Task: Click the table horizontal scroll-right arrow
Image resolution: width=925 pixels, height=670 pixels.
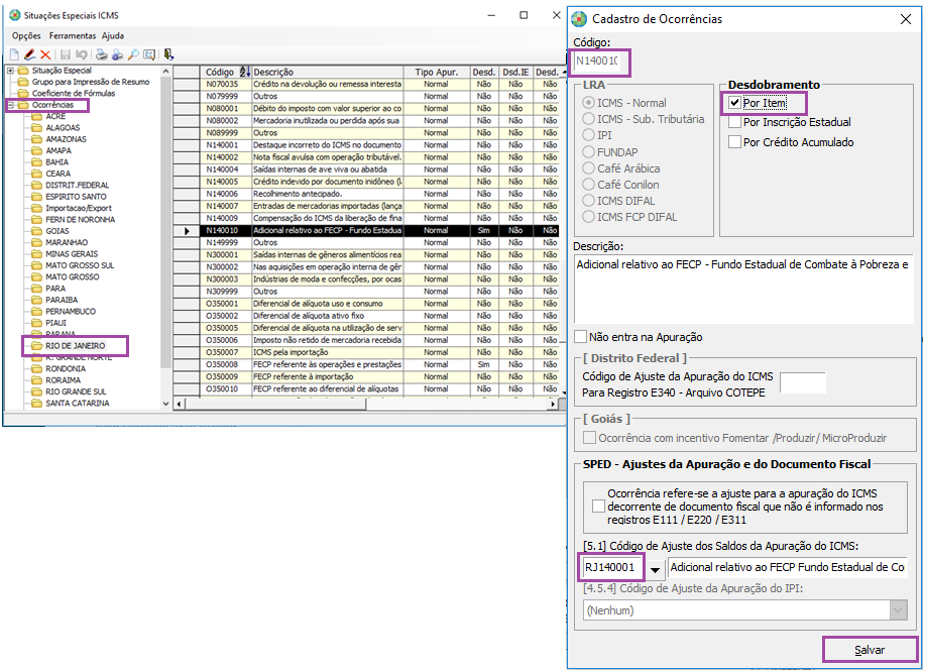Action: click(x=552, y=404)
